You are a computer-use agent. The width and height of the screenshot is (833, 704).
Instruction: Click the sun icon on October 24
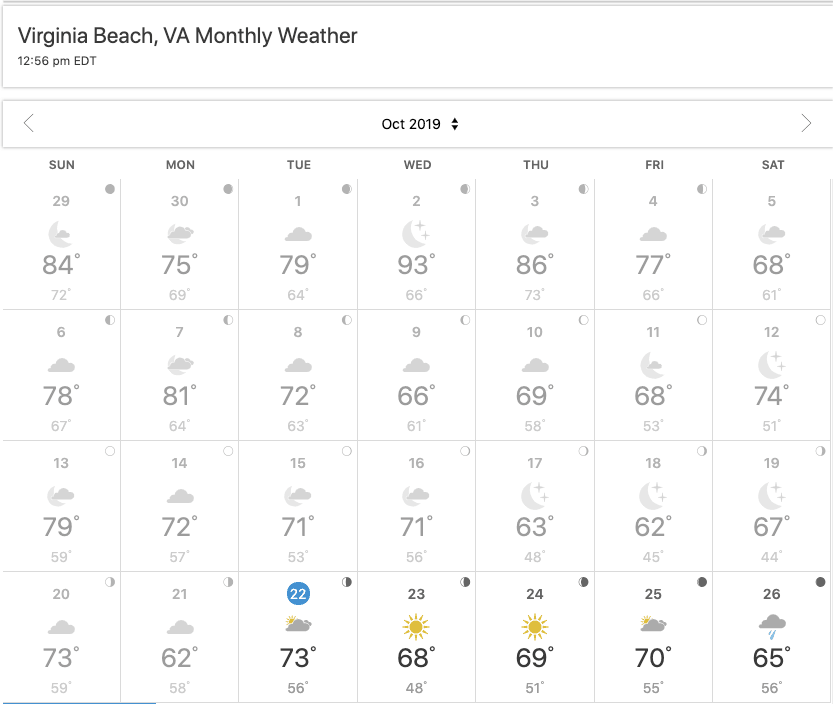pyautogui.click(x=534, y=626)
